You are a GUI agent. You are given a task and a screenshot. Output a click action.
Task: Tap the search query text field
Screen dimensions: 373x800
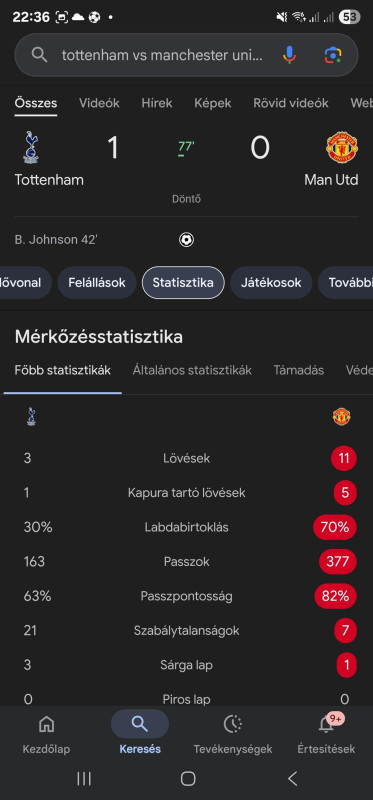[x=163, y=55]
